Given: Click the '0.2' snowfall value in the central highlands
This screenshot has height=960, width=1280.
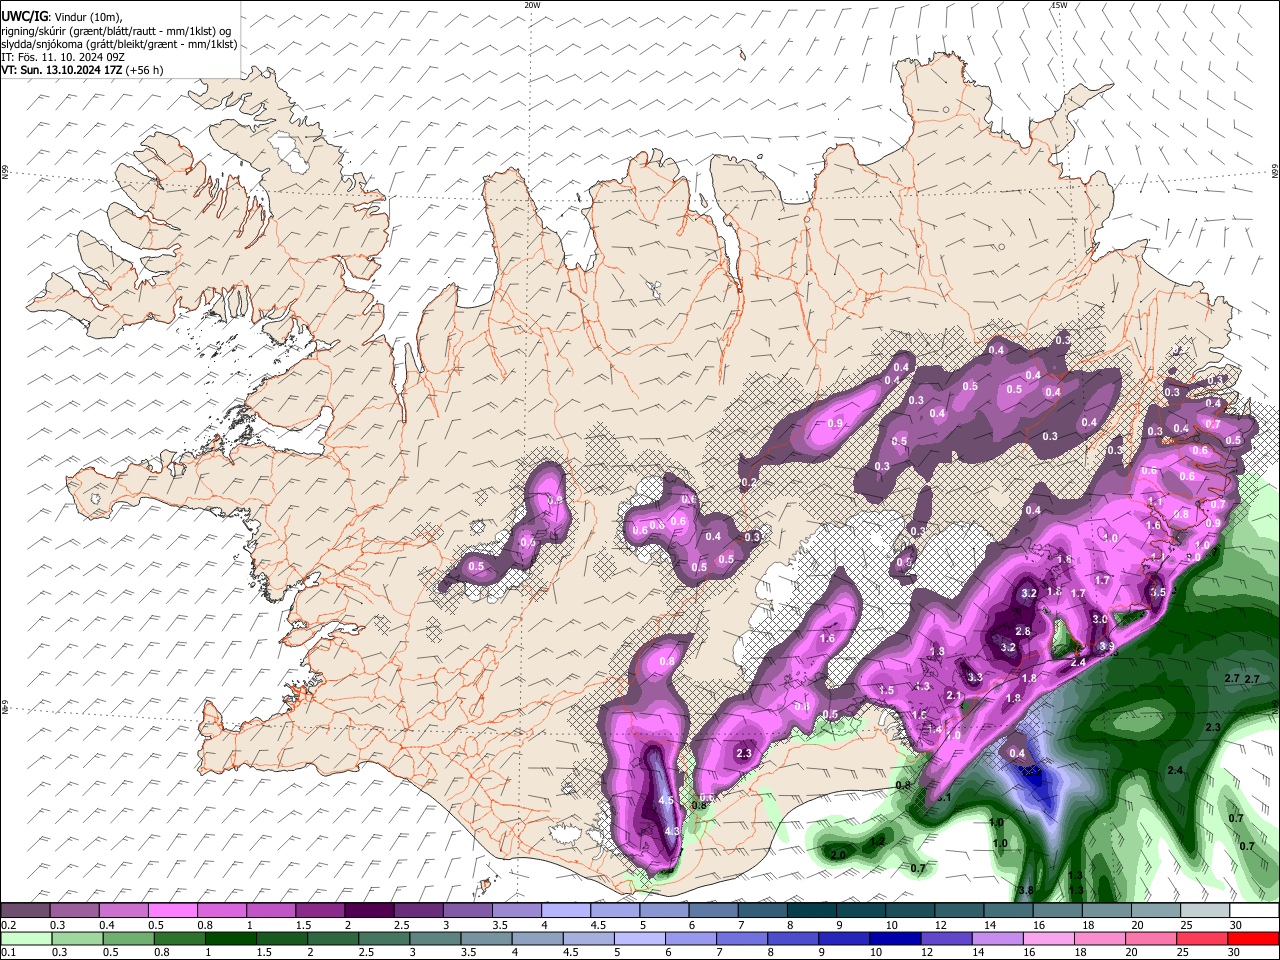Looking at the screenshot, I should pos(748,482).
